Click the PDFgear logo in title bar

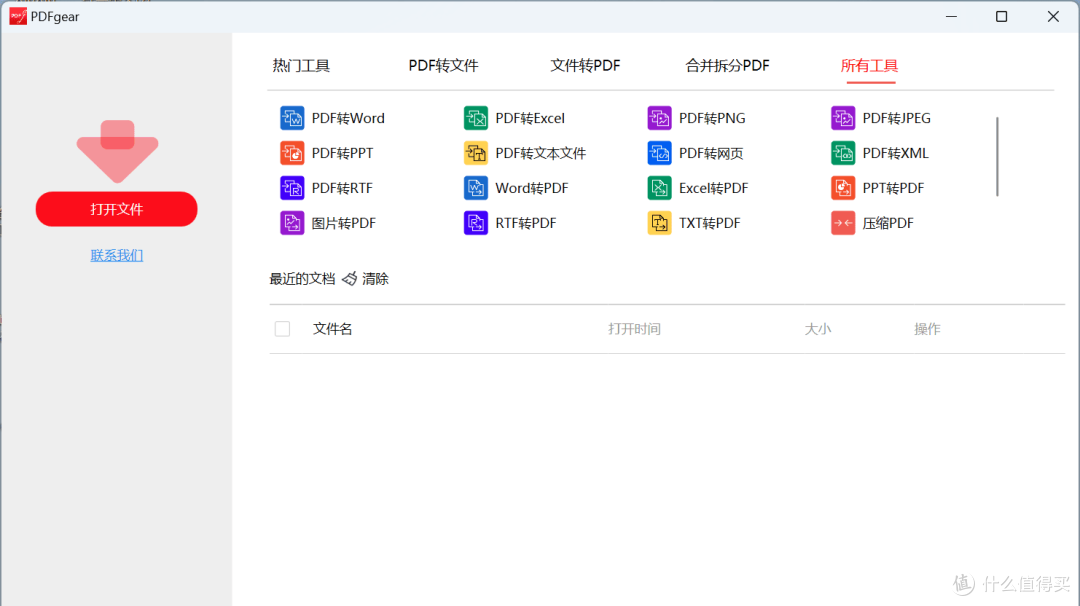pos(18,16)
